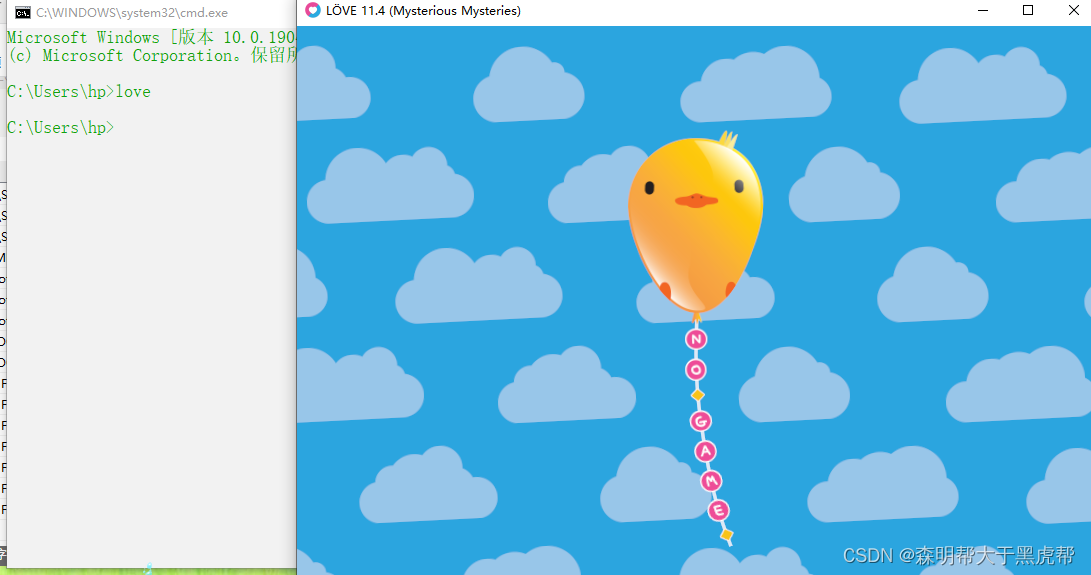The width and height of the screenshot is (1091, 575).
Task: Click the pink E bead on balloon string
Action: [718, 510]
